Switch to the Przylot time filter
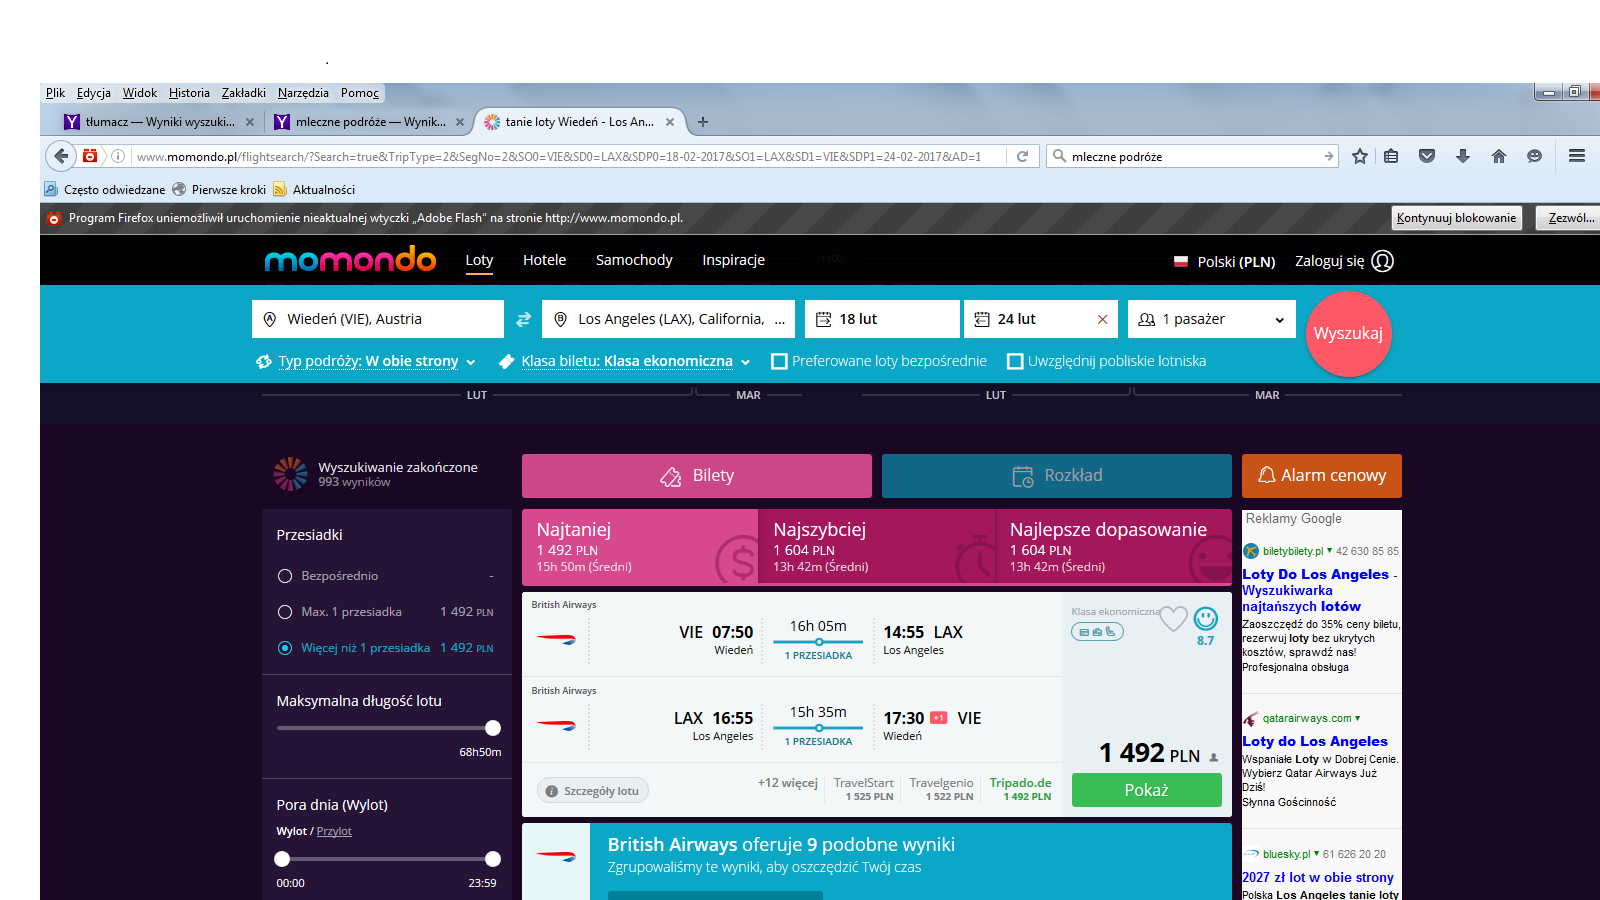 (334, 831)
